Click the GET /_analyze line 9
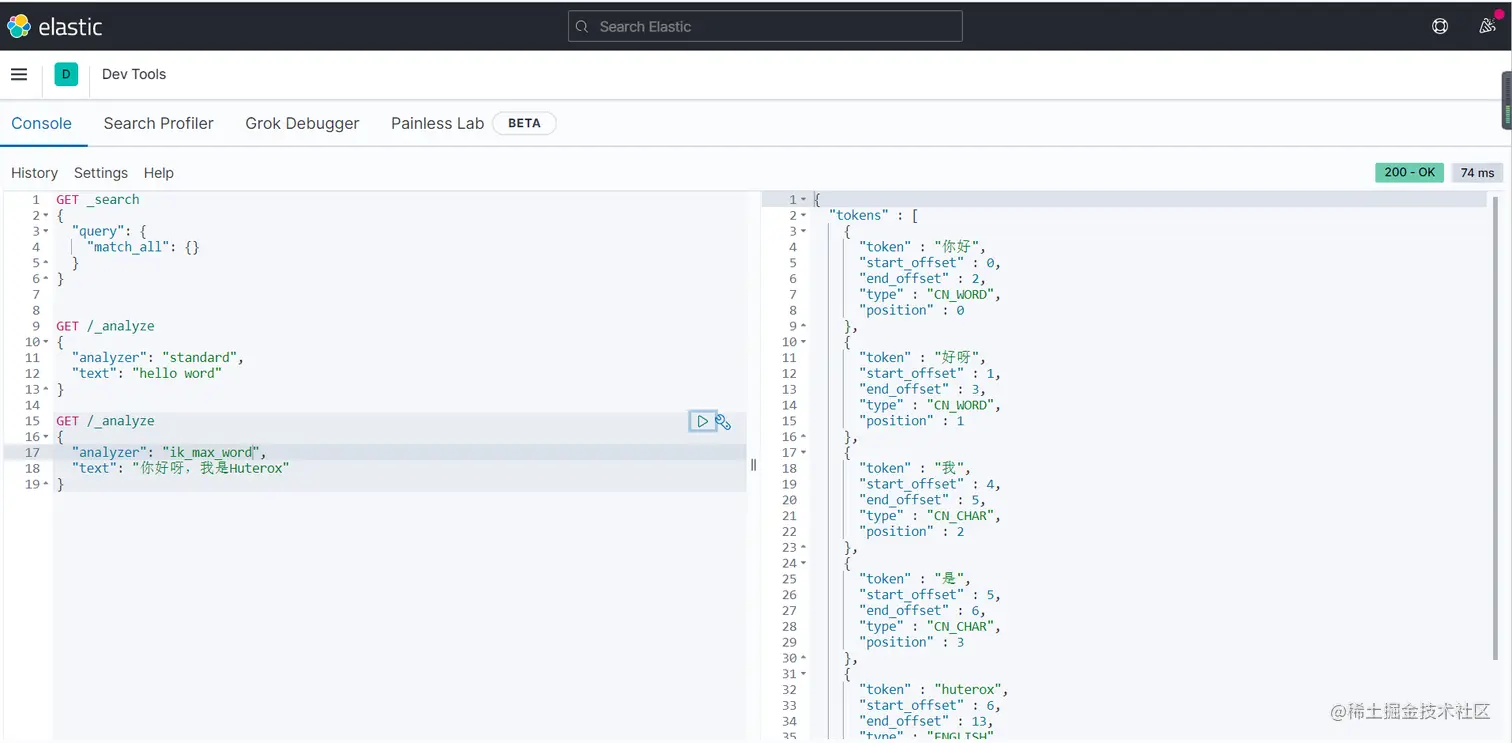 pos(105,326)
